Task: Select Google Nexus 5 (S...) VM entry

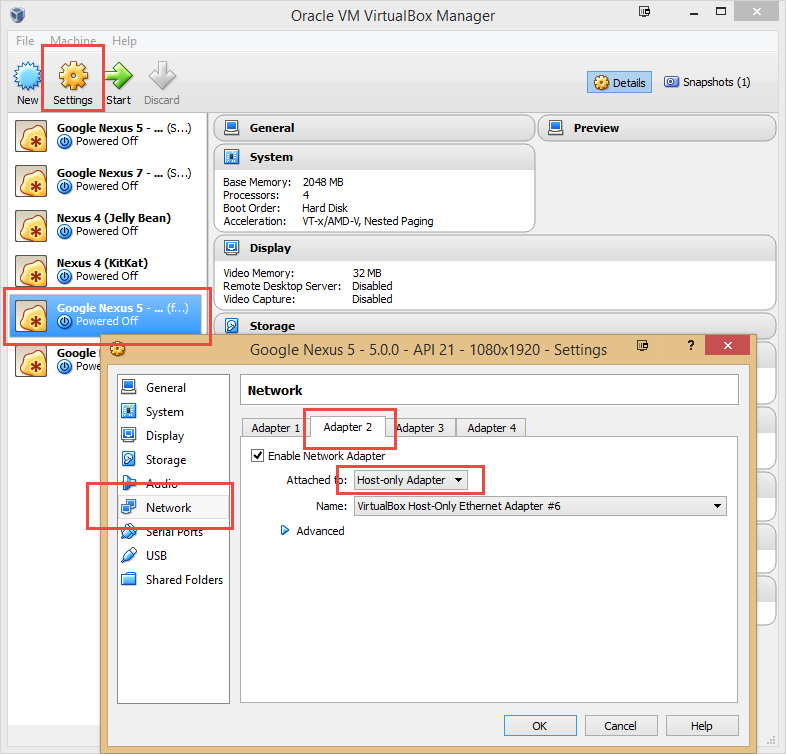Action: [x=107, y=135]
